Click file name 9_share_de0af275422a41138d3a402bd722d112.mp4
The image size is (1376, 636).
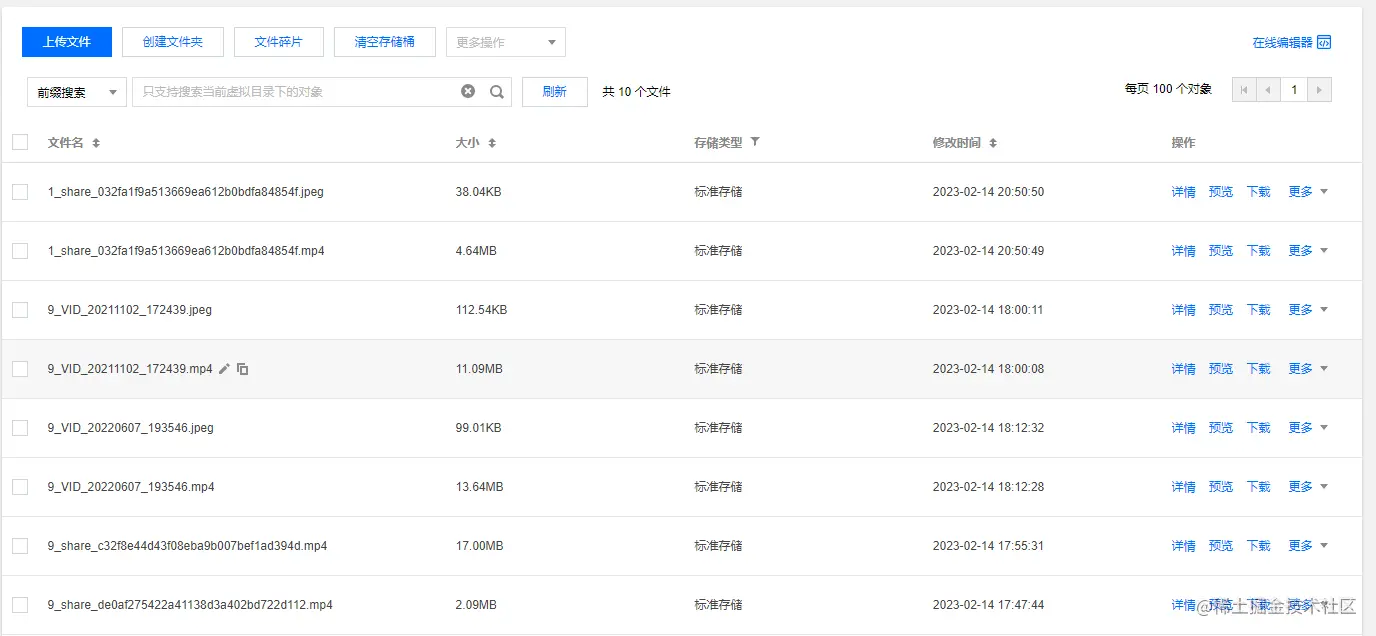point(190,605)
